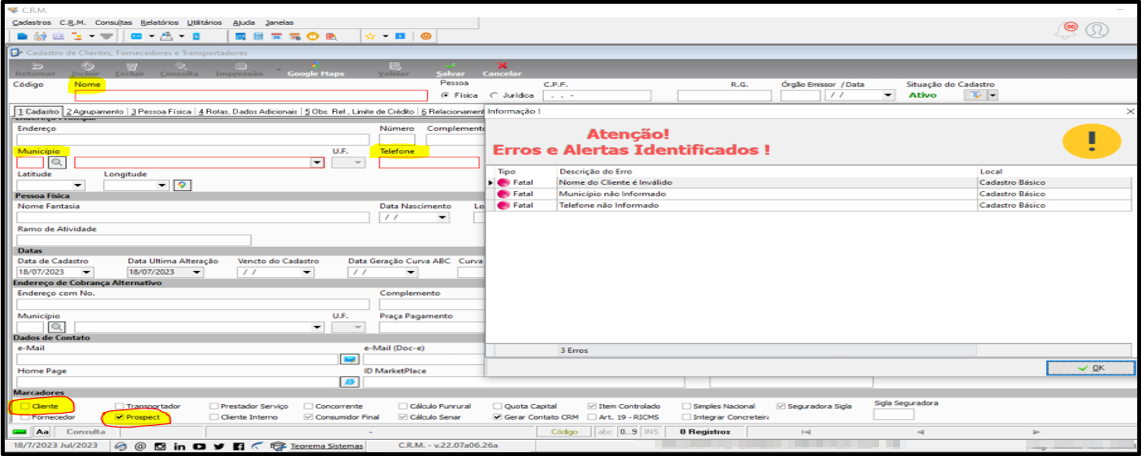Open the user profile icon
1141x456 pixels.
[x=1097, y=30]
